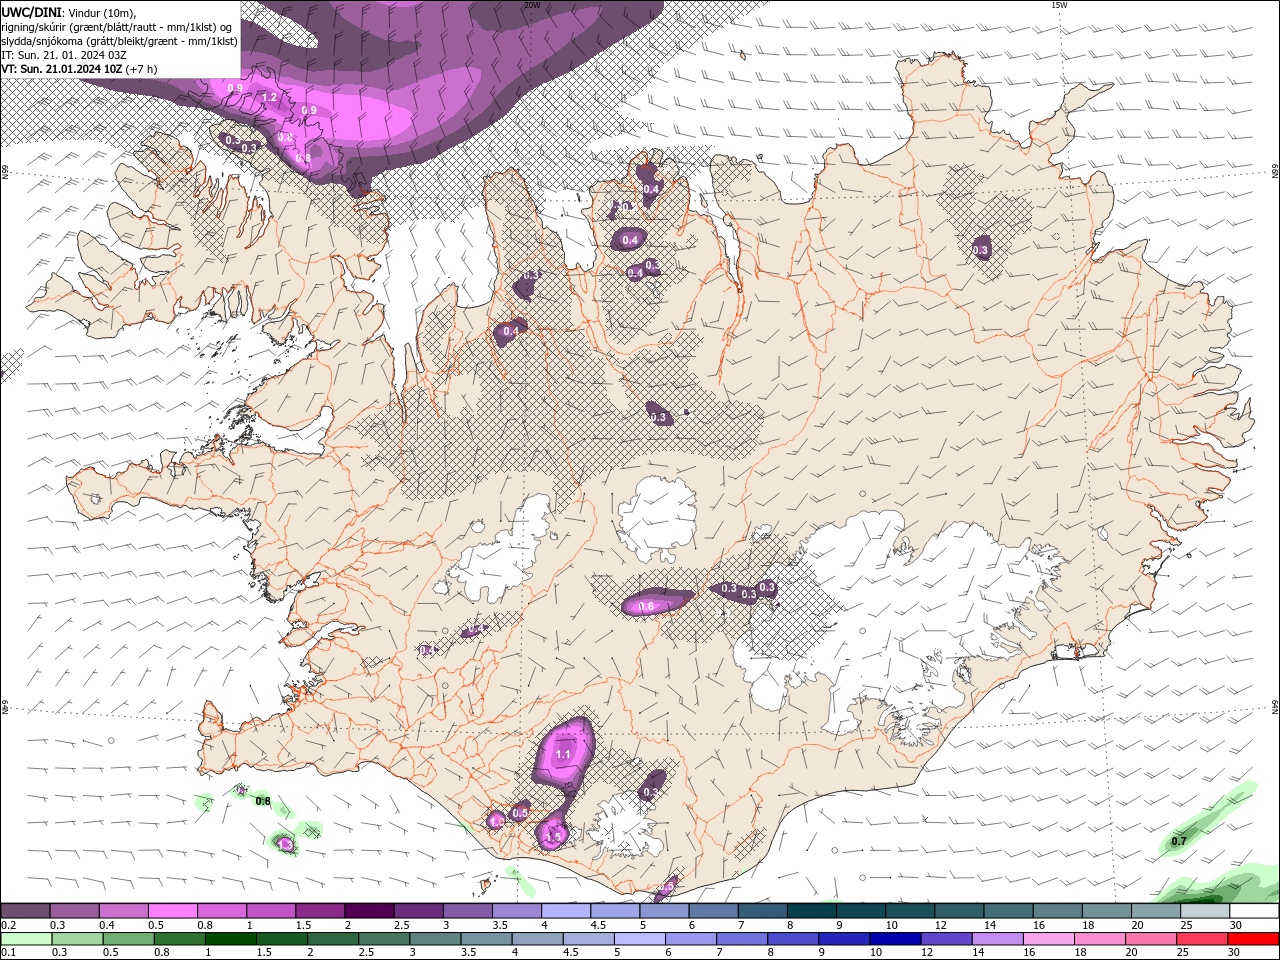This screenshot has width=1280, height=960.
Task: Click the '15W' longitude label
Action: tap(1059, 5)
